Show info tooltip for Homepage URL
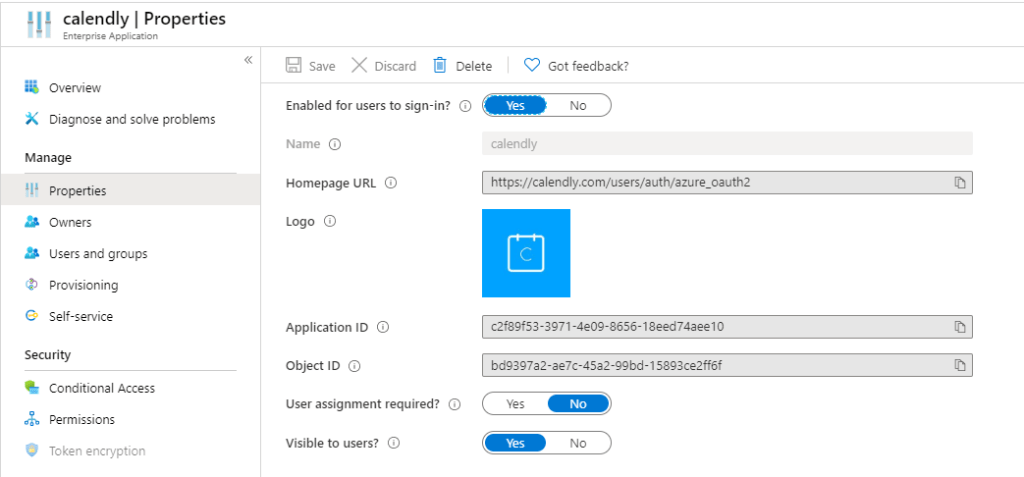The width and height of the screenshot is (1024, 477). point(391,183)
